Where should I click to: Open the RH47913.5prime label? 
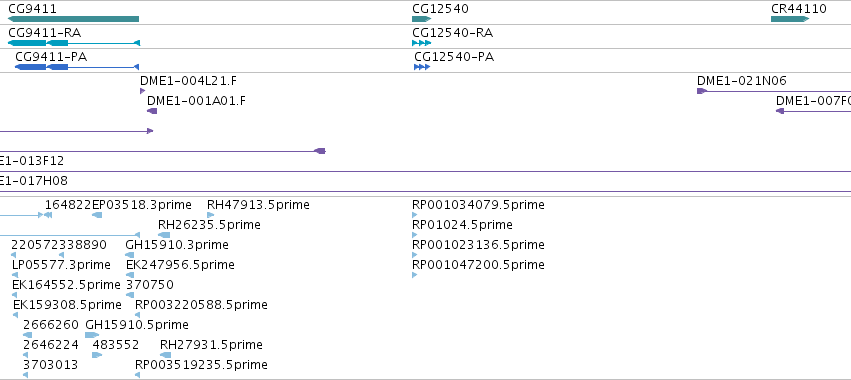(258, 205)
